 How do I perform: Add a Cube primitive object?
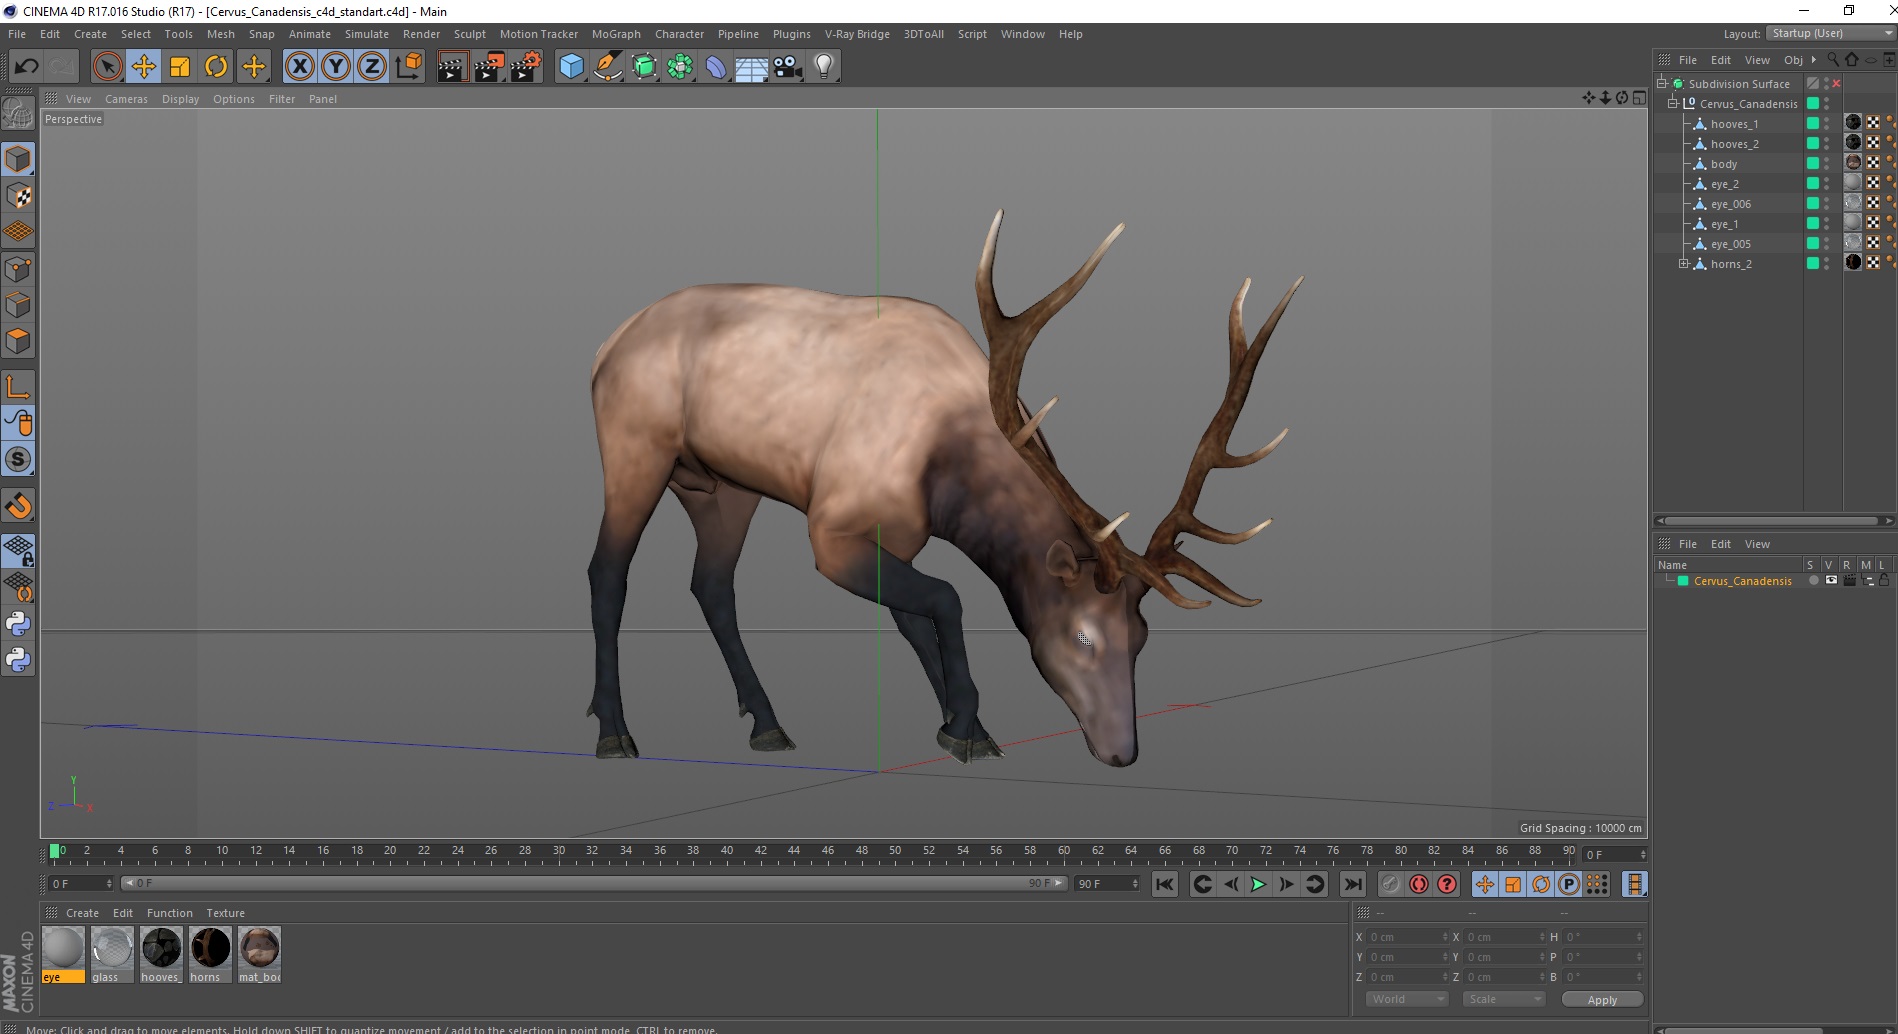571,67
